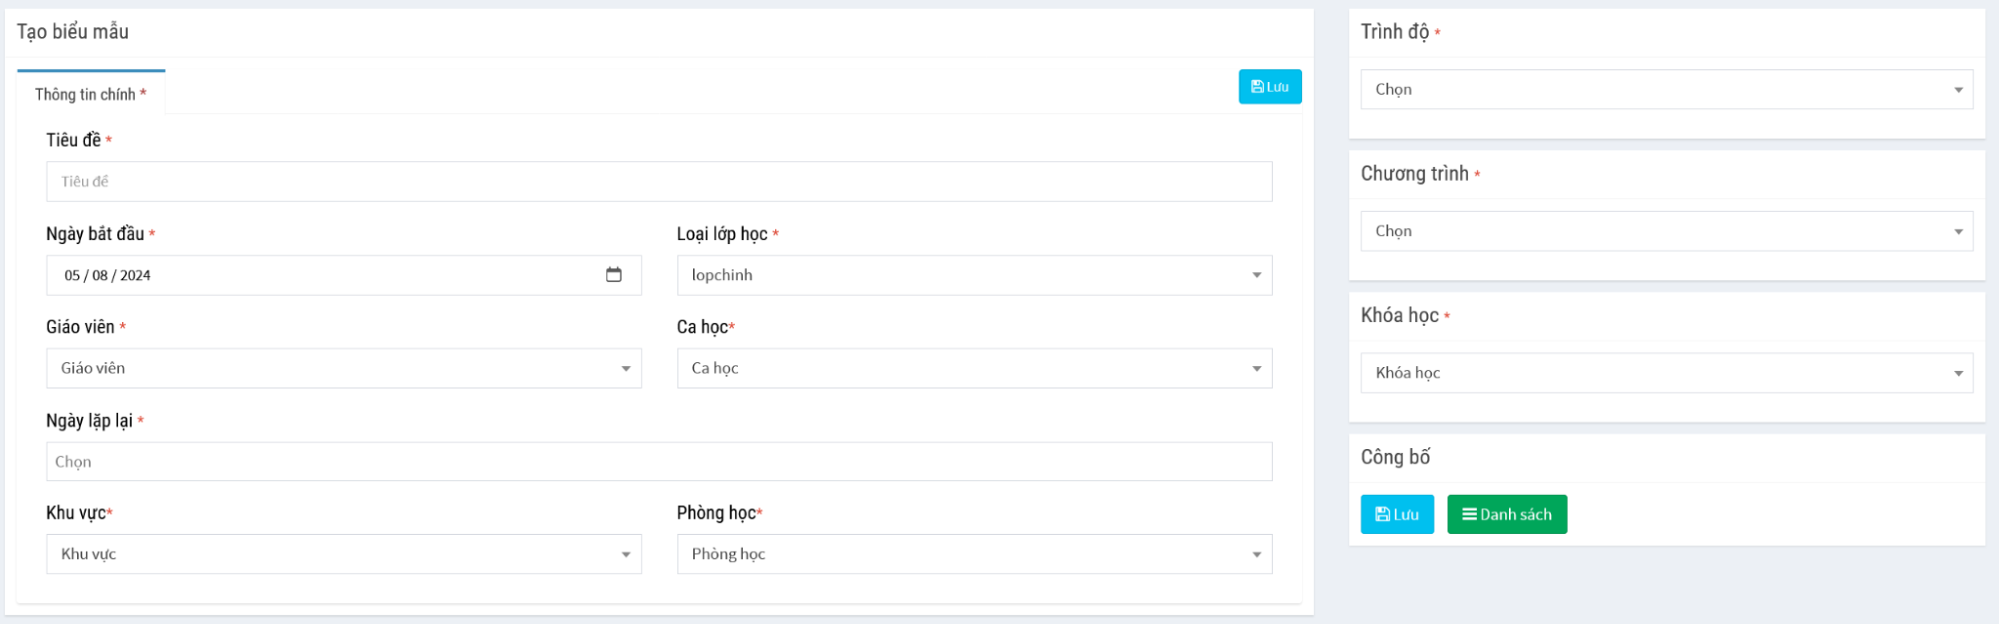The height and width of the screenshot is (624, 1999).
Task: Open the Ca học dropdown
Action: [973, 368]
